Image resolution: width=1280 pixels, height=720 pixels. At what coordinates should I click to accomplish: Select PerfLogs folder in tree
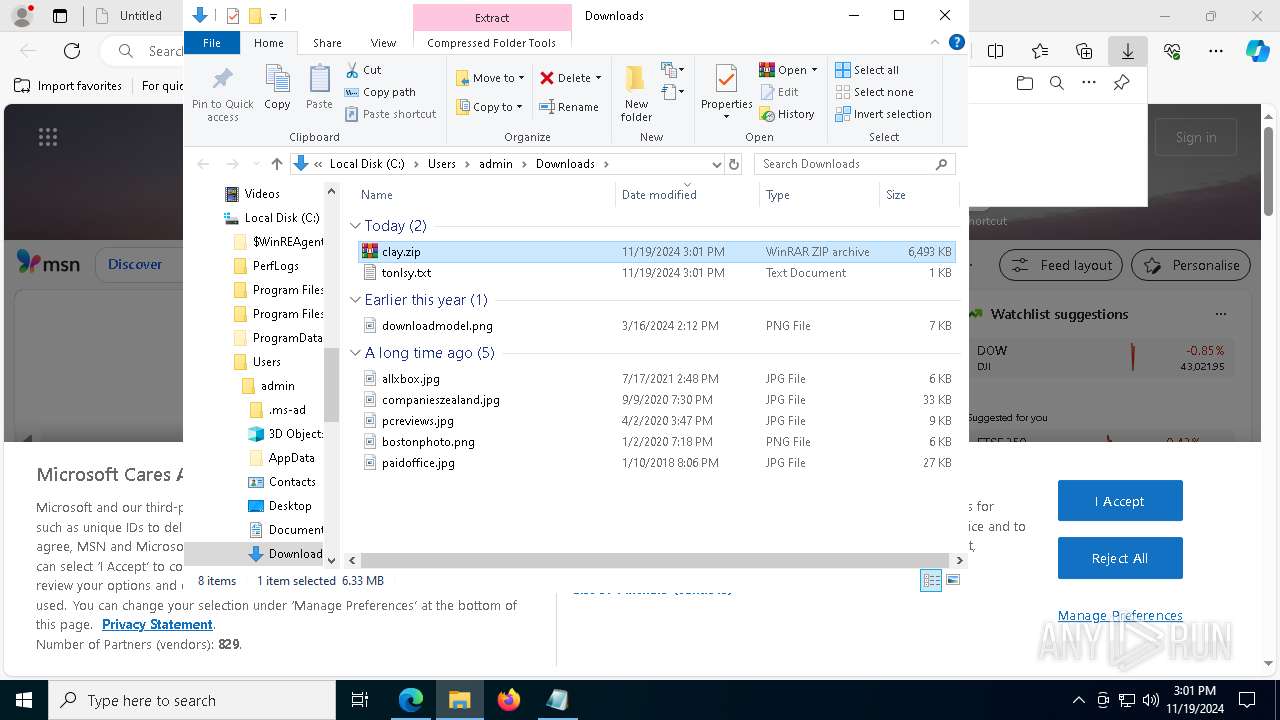pyautogui.click(x=275, y=266)
